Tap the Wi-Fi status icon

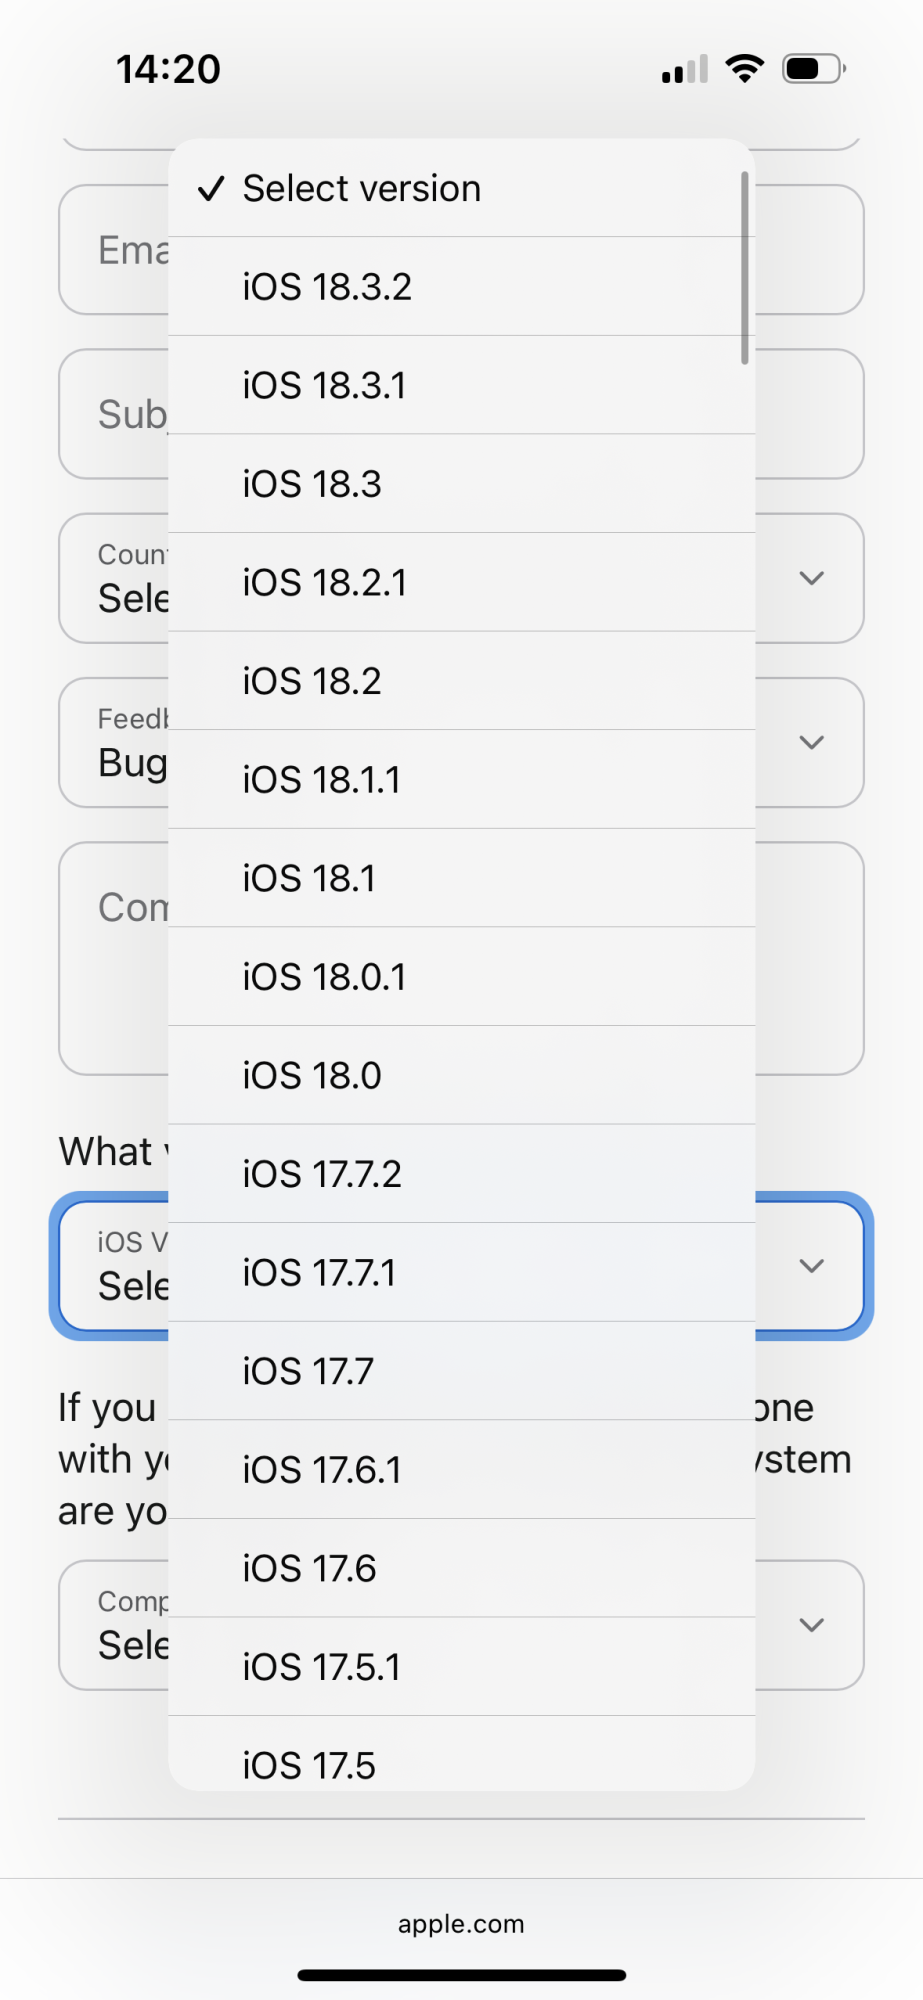coord(744,68)
